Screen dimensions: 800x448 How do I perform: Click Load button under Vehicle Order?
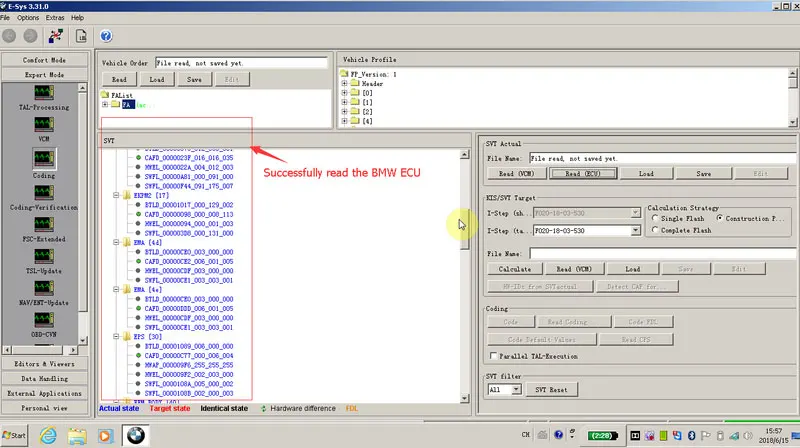click(157, 79)
